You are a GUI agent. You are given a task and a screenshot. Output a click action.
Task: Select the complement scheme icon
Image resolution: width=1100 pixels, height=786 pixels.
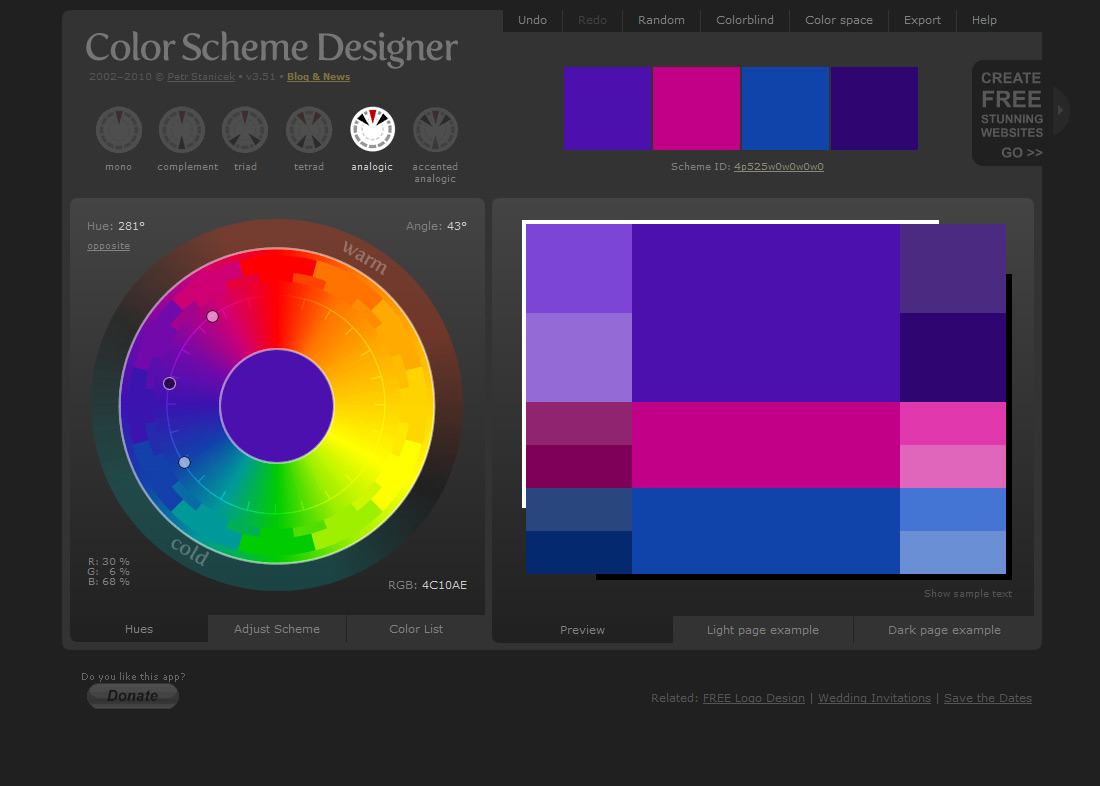(182, 130)
